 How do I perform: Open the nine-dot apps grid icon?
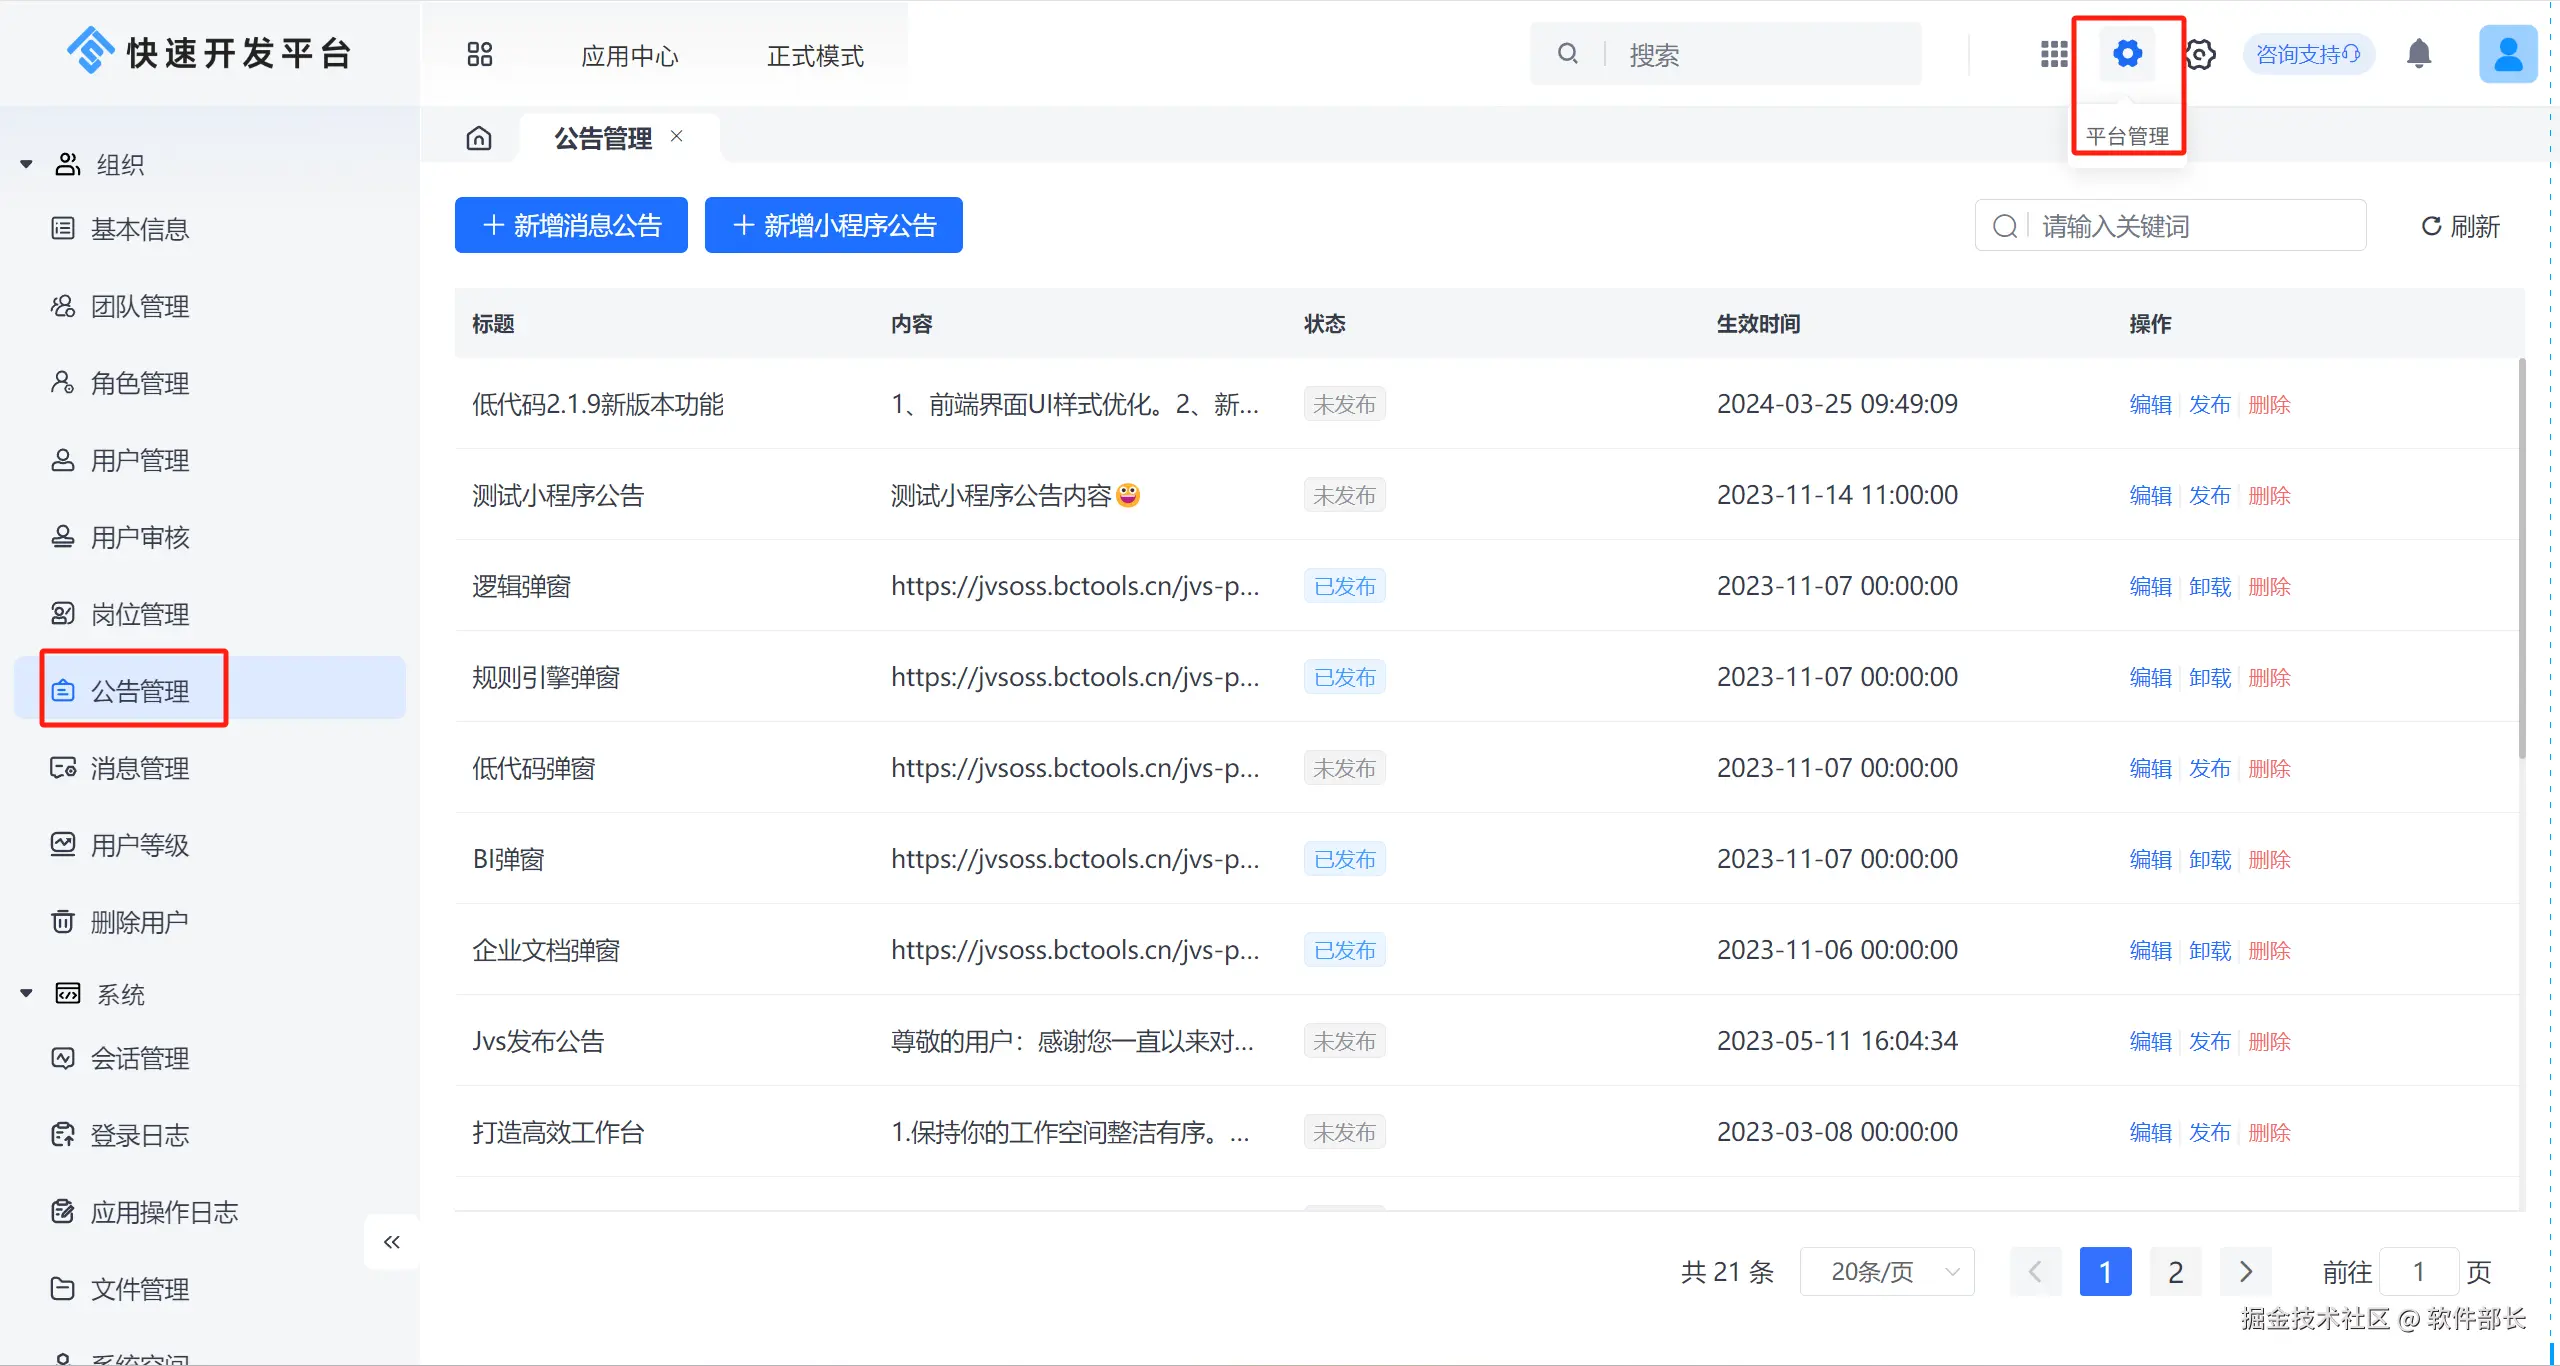(x=2054, y=54)
